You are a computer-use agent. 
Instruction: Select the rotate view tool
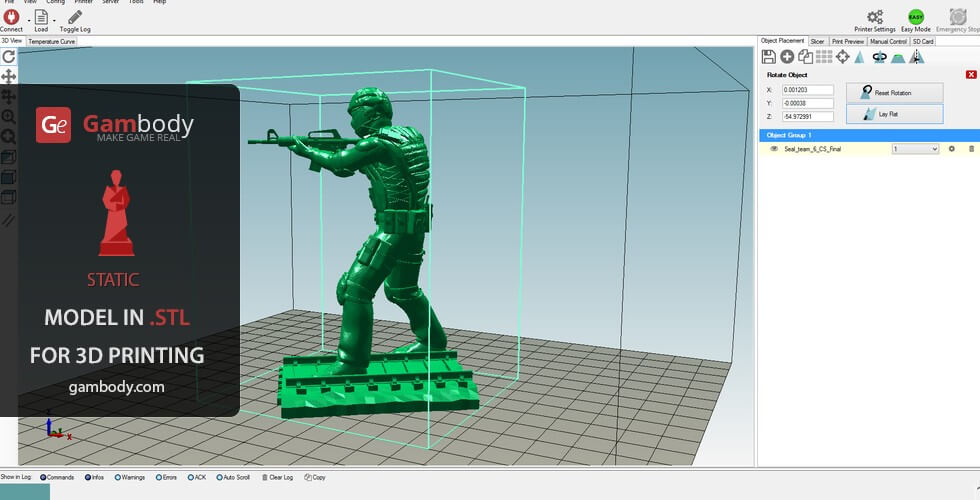pos(8,58)
